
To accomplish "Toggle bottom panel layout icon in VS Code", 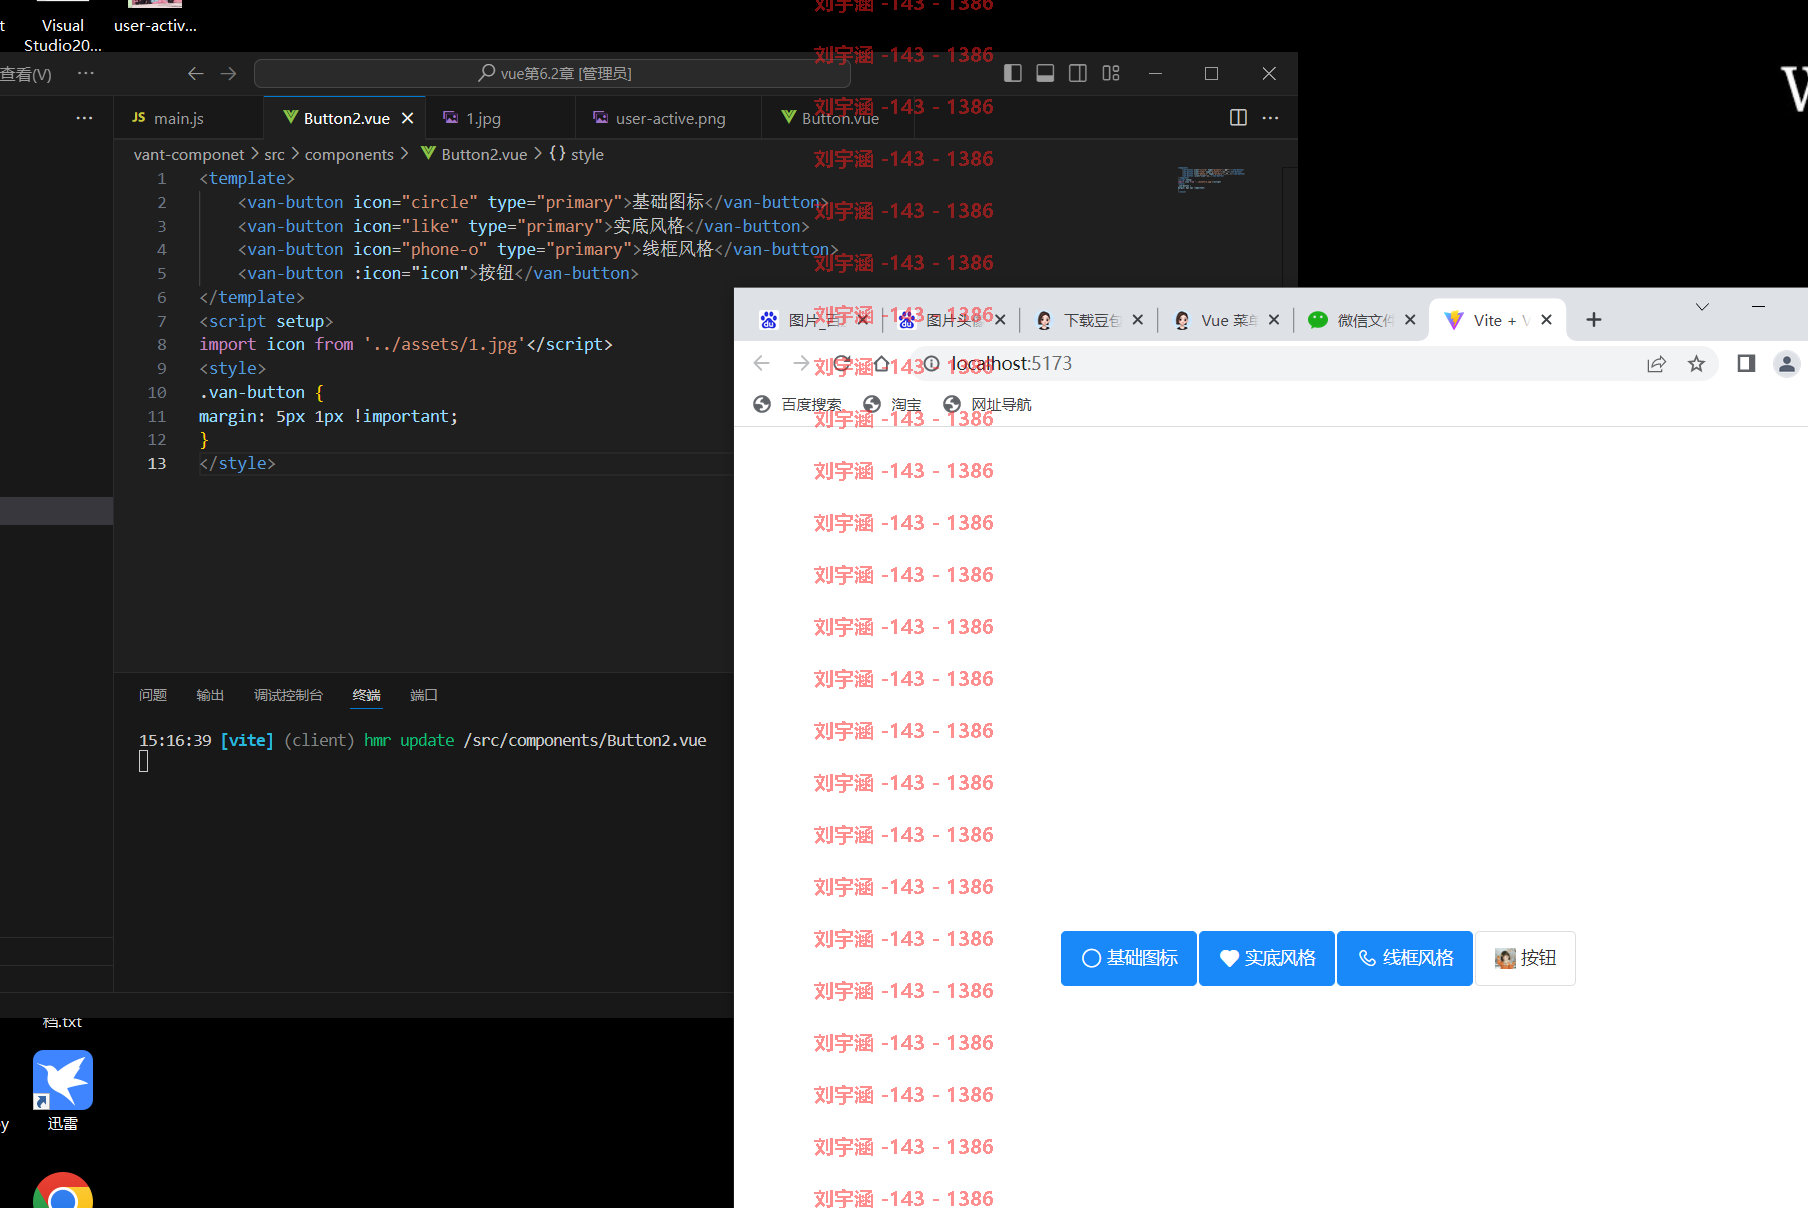I will pyautogui.click(x=1045, y=73).
